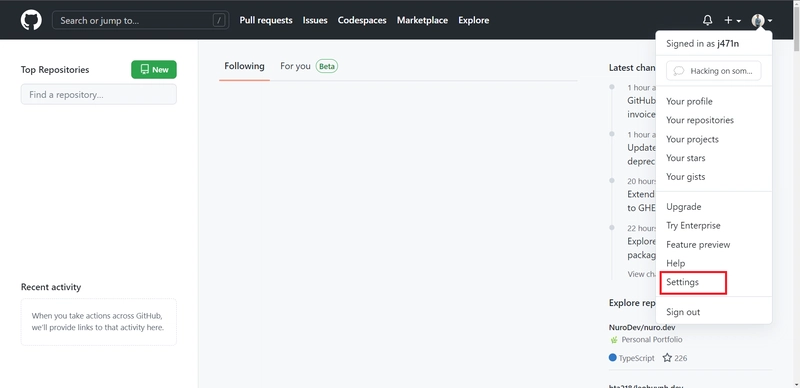Open Help from the user menu
Screen dimensions: 800x388
tap(676, 263)
